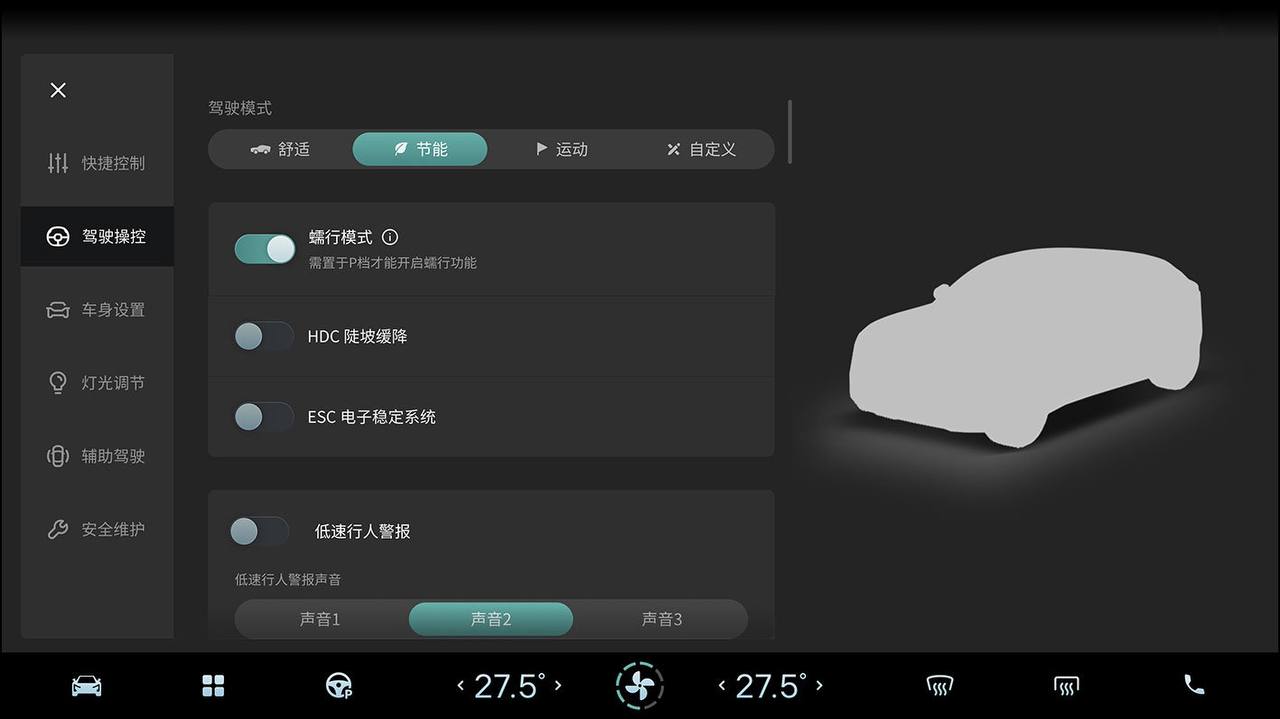This screenshot has height=719, width=1280.
Task: Click 驾驶模式 section heading
Action: pyautogui.click(x=240, y=108)
